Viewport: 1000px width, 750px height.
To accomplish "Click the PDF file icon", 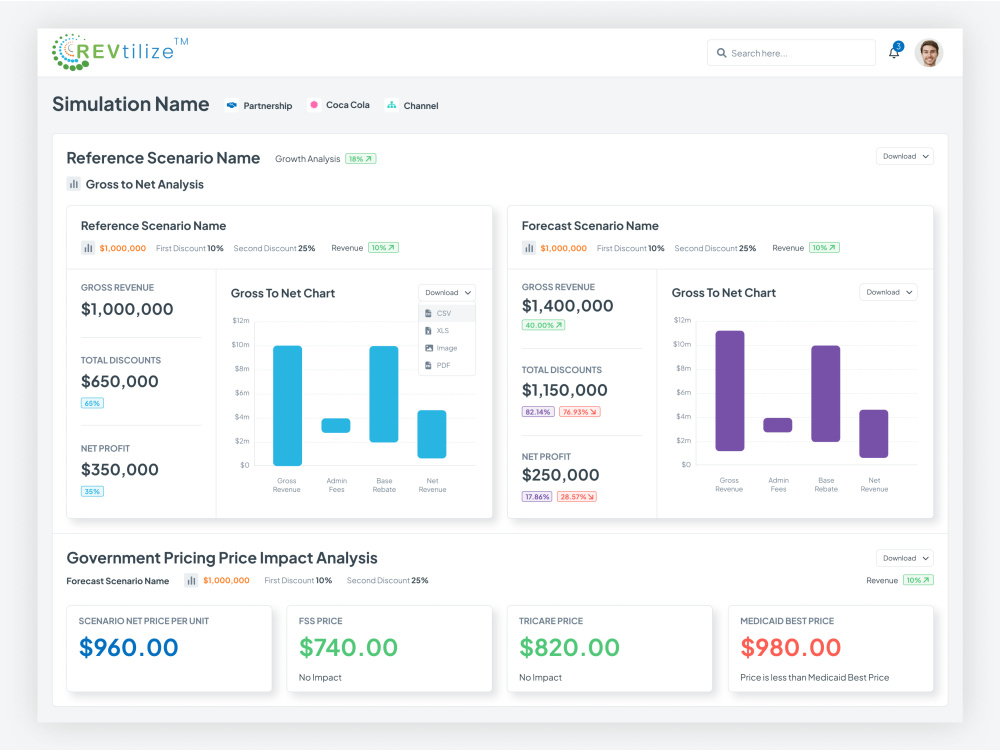I will point(428,365).
